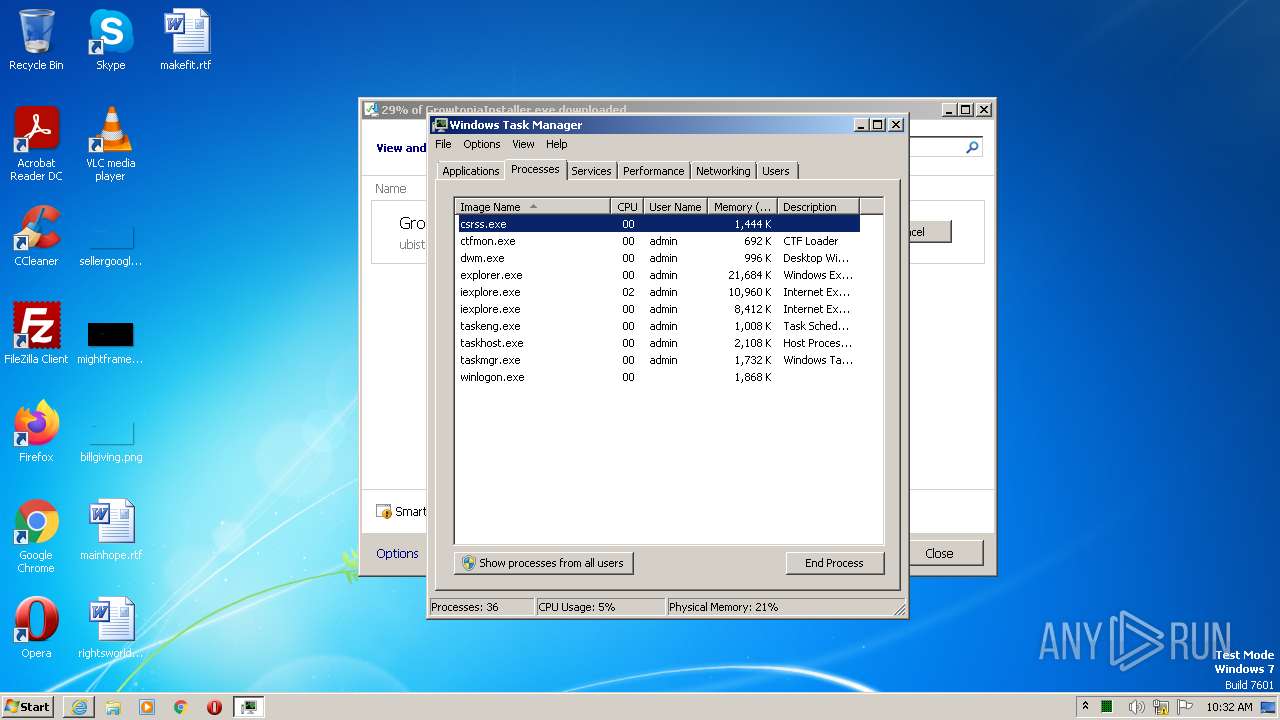Launch Skype from the desktop
This screenshot has width=1280, height=720.
coord(110,40)
